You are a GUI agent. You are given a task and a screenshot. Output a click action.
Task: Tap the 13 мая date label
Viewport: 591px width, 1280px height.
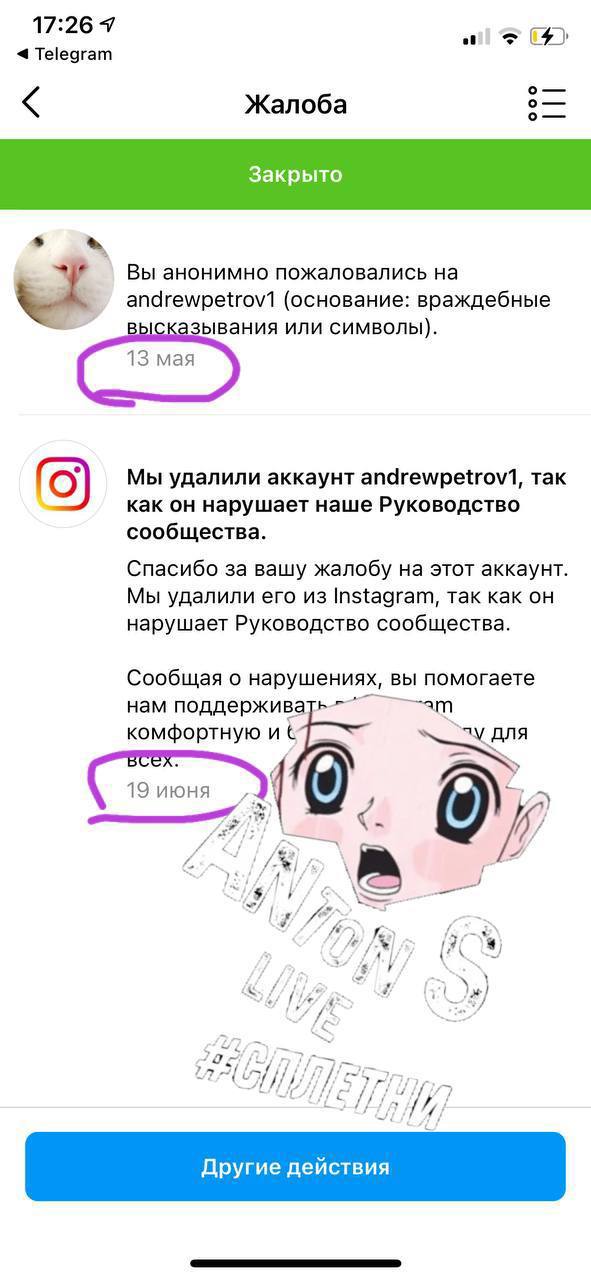(160, 358)
